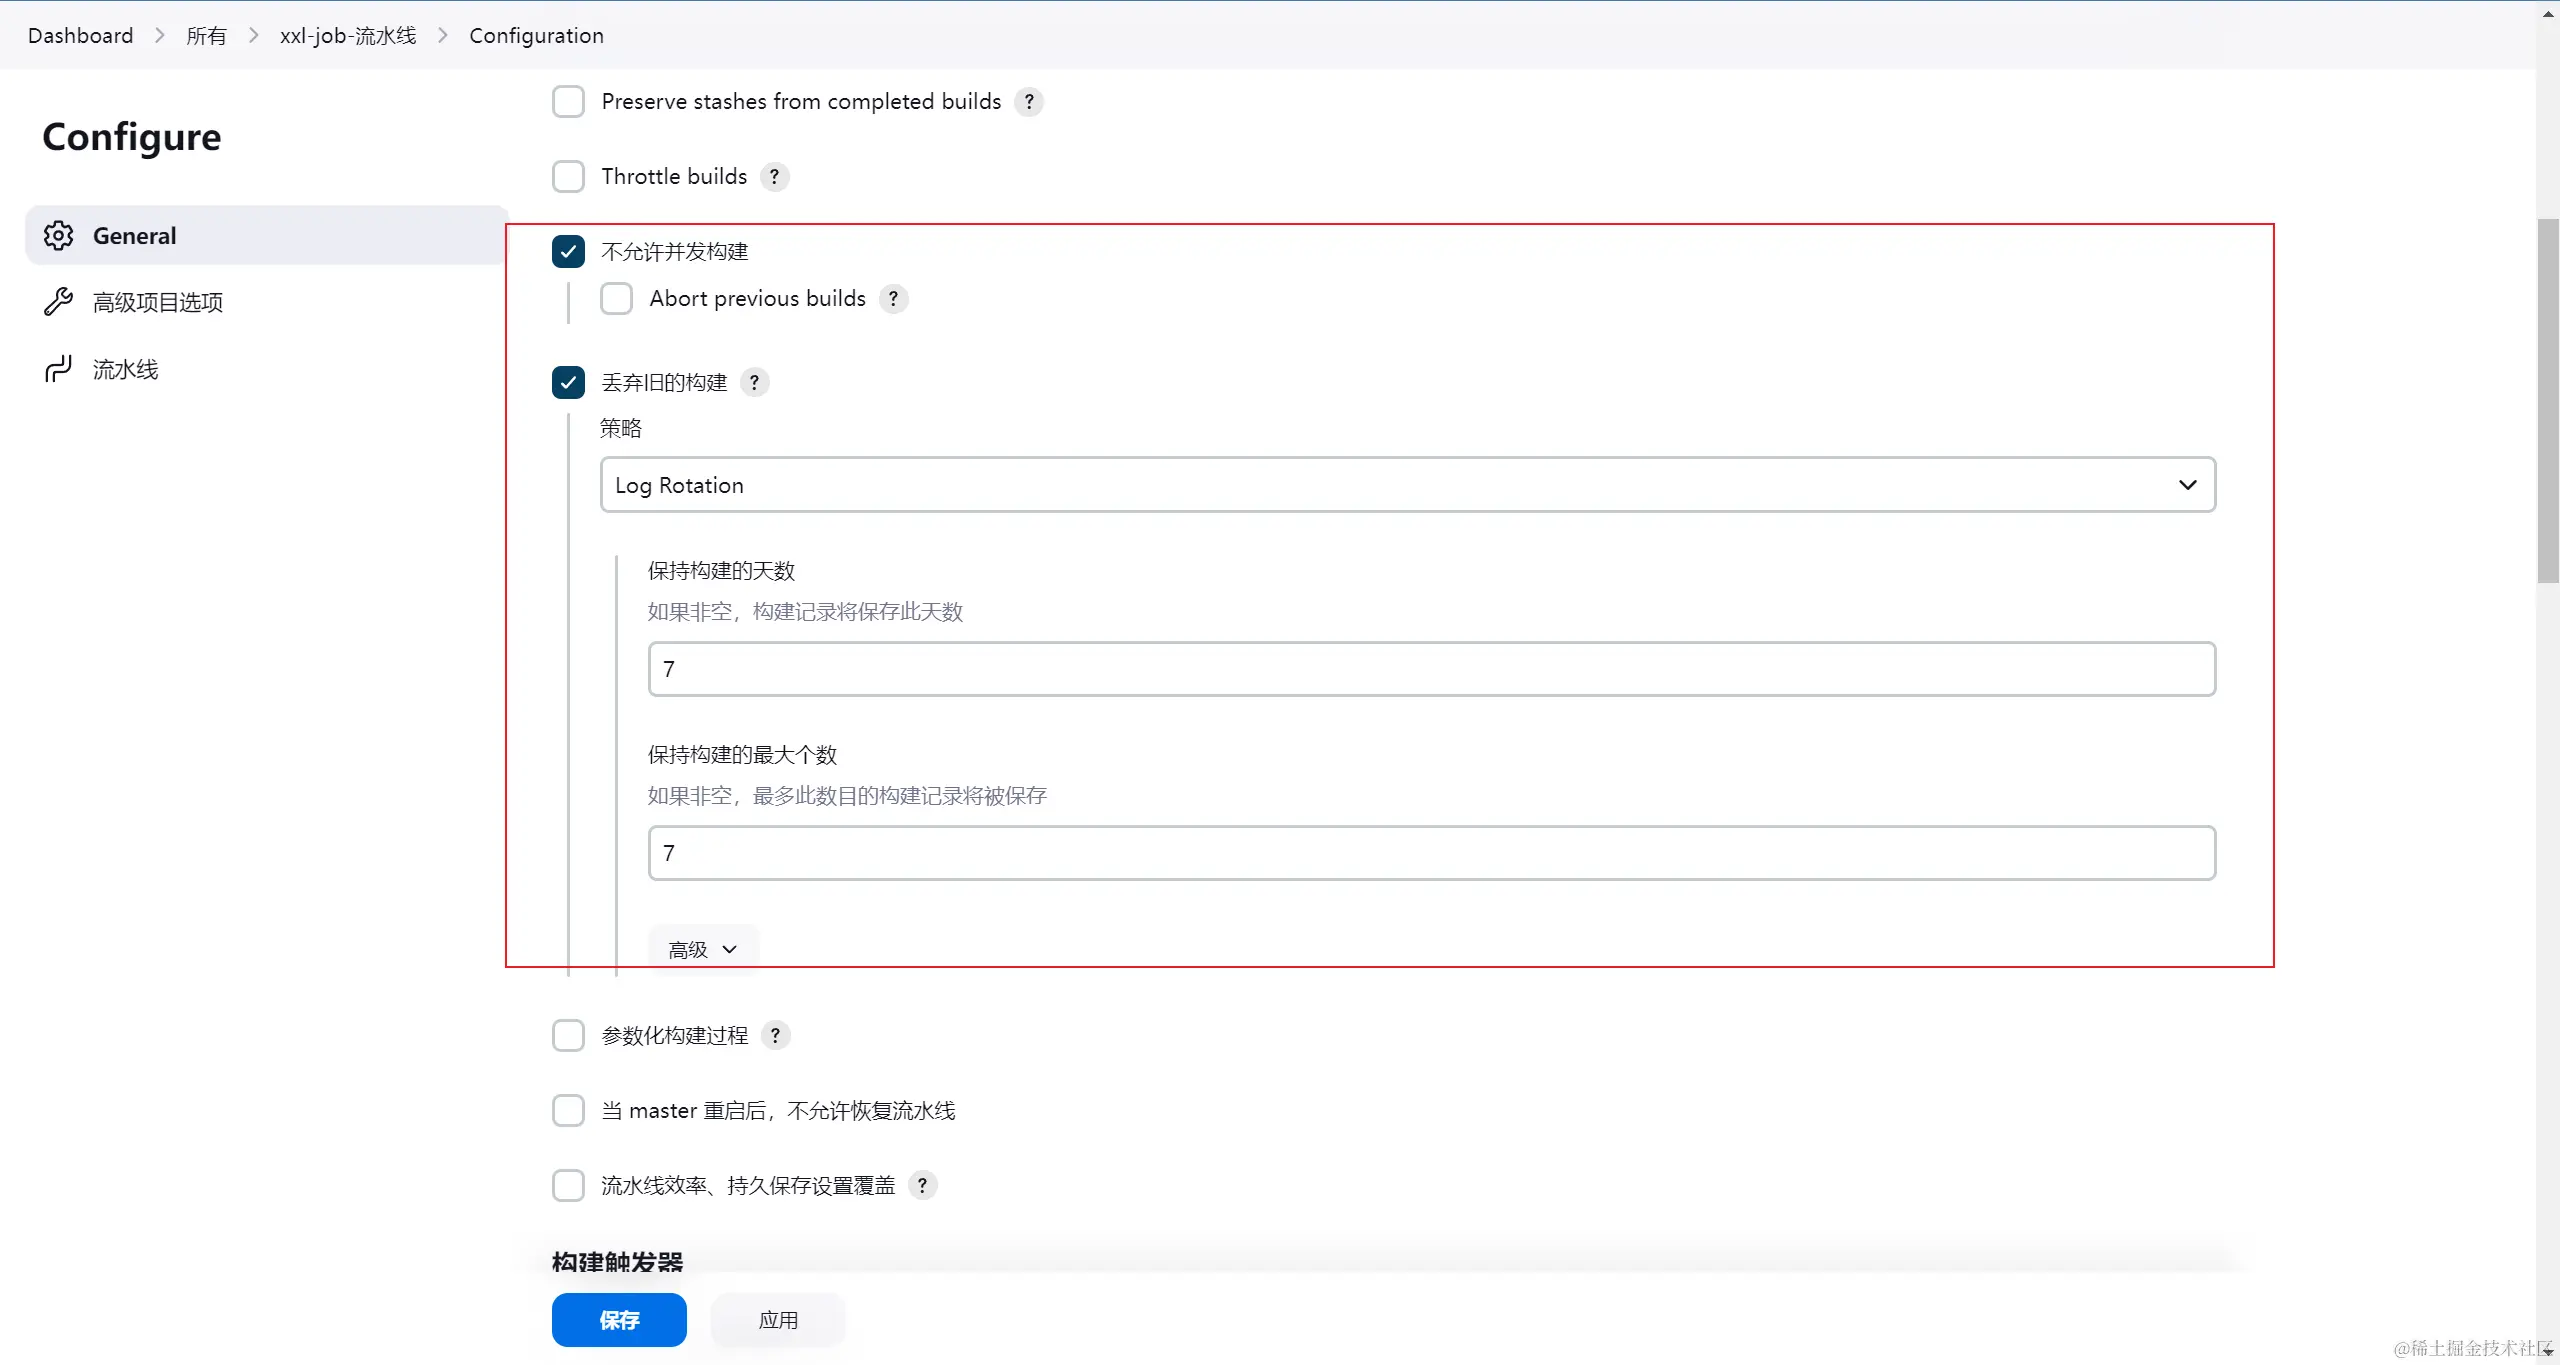Show help for Abort previous builds
2560x1365 pixels.
coord(893,299)
